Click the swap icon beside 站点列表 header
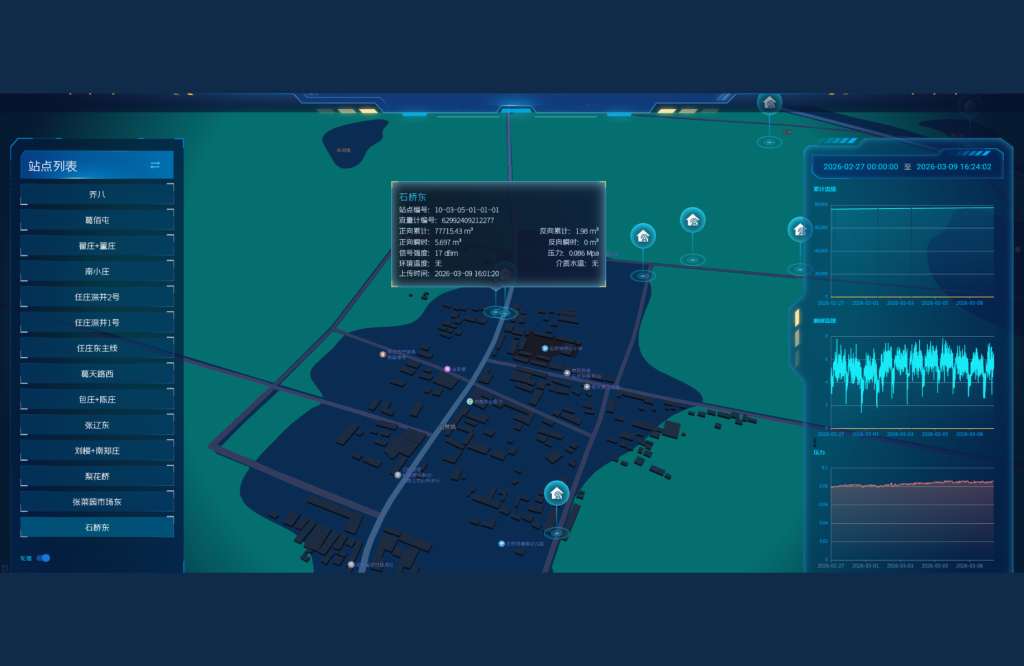This screenshot has width=1024, height=666. 155,165
